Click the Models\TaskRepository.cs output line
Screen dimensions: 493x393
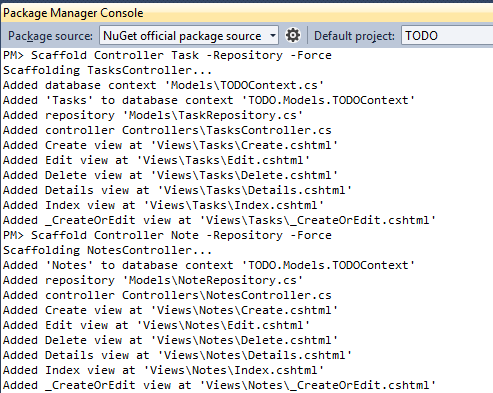153,115
